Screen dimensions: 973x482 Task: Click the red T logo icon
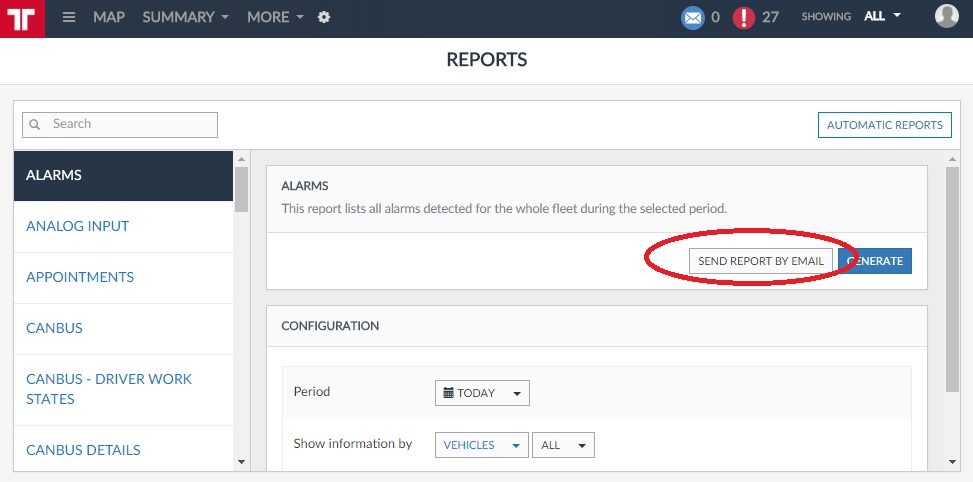[x=22, y=18]
